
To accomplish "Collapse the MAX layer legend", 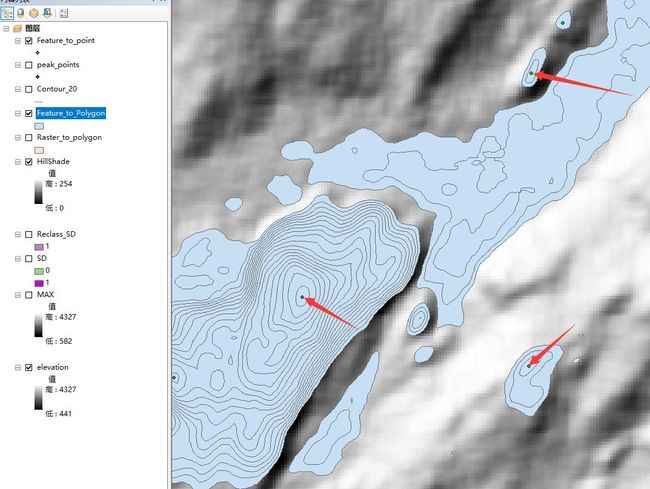I will pos(18,295).
